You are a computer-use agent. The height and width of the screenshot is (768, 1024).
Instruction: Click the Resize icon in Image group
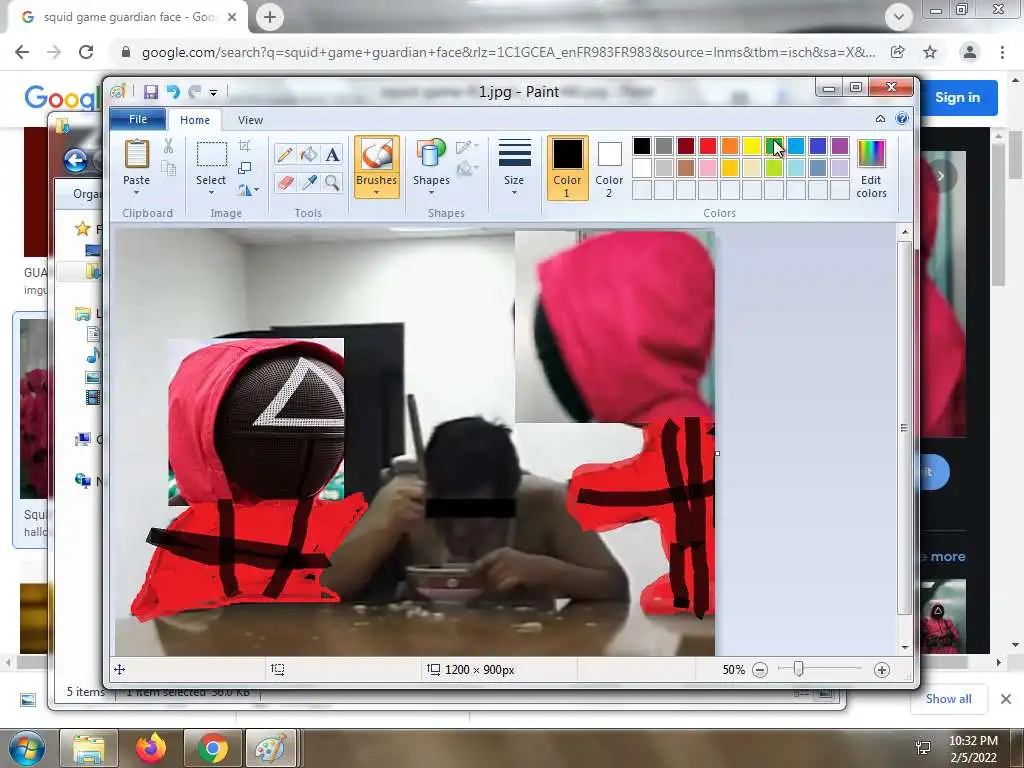point(245,168)
